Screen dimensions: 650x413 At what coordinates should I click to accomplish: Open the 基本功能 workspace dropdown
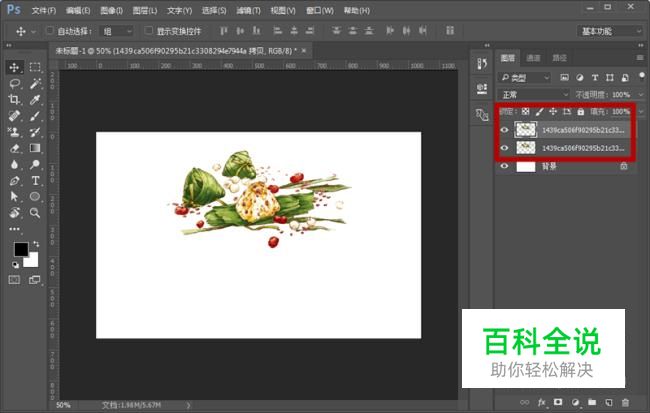click(x=610, y=31)
